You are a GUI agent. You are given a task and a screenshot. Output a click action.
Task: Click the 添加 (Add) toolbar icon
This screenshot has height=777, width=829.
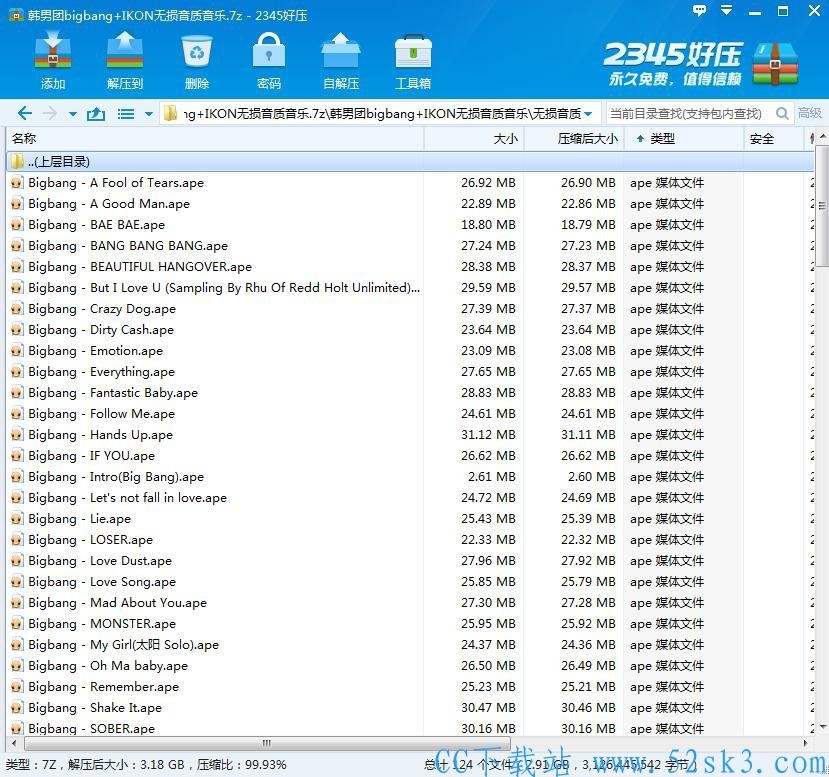53,51
